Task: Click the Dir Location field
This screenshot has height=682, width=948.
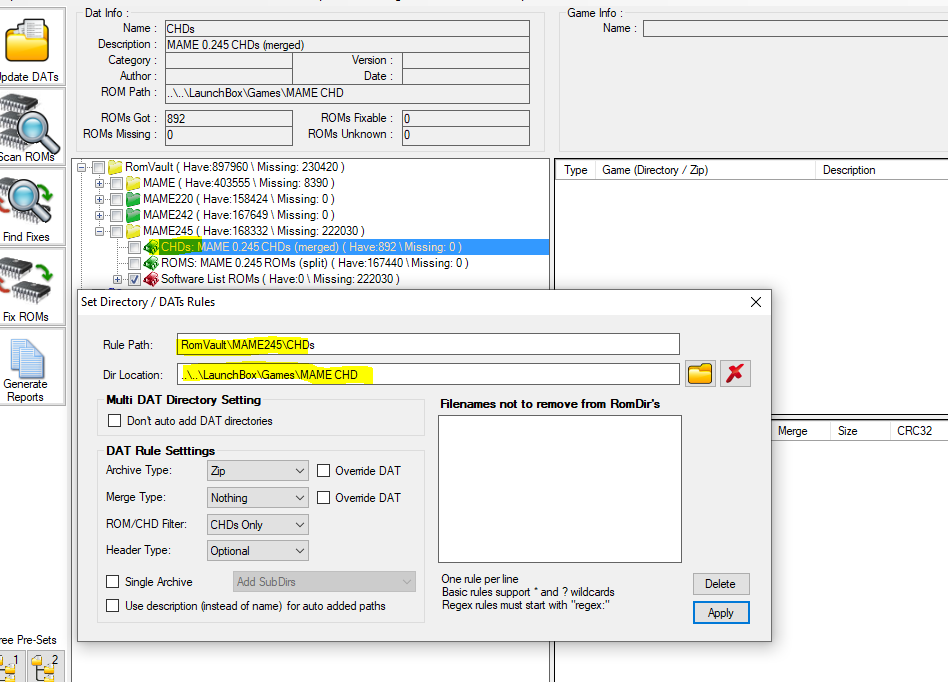Action: pyautogui.click(x=428, y=374)
